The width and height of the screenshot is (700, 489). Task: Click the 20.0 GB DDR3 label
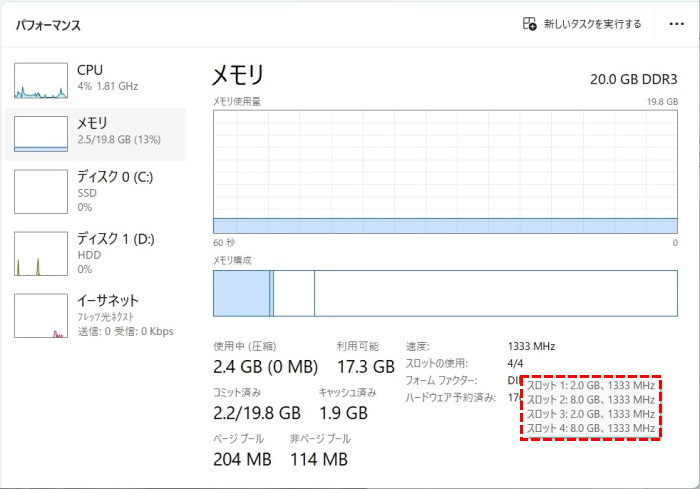coord(633,79)
